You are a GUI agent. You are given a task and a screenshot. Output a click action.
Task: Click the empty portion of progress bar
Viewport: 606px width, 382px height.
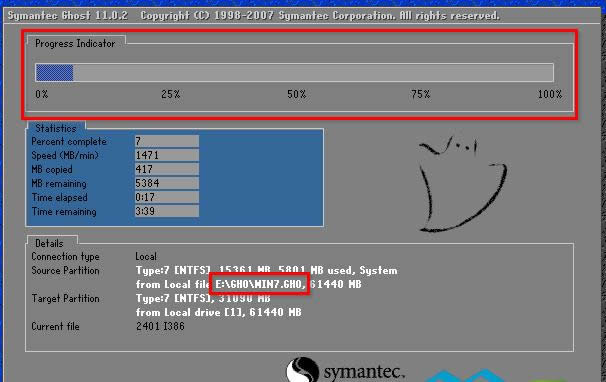coord(313,73)
